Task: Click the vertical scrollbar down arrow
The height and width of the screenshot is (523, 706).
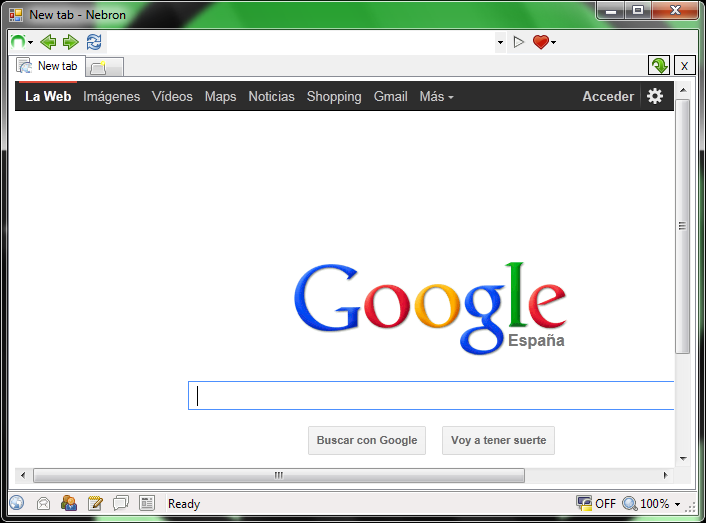Action: pos(683,459)
